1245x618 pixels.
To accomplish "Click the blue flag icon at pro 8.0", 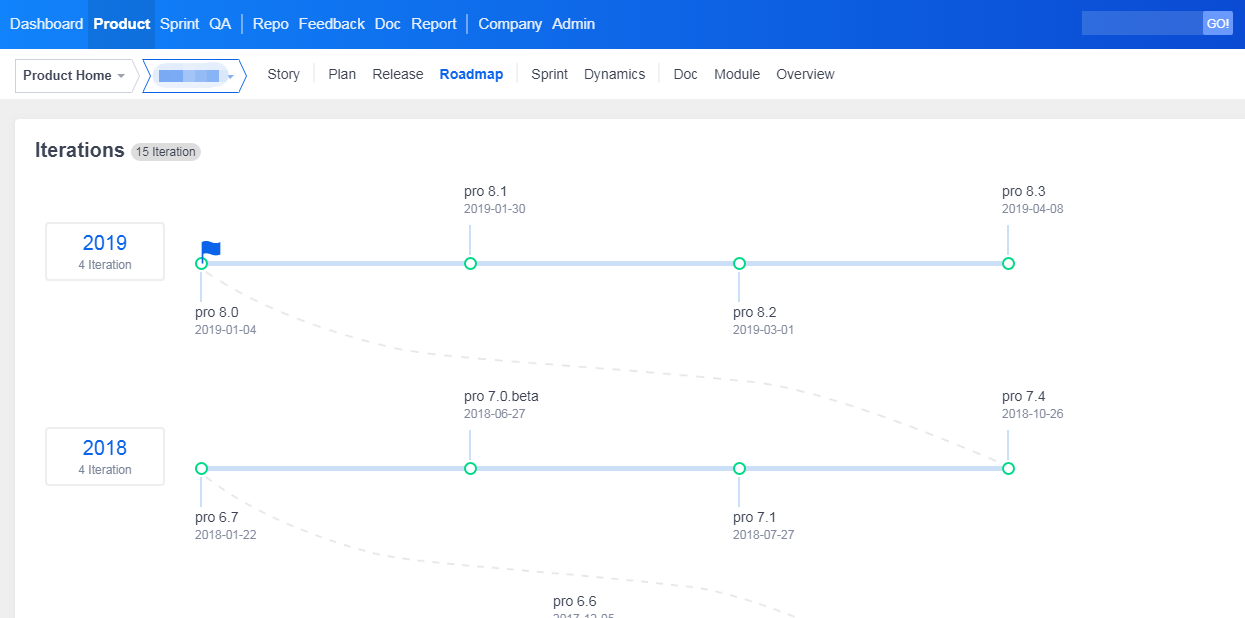I will (211, 248).
